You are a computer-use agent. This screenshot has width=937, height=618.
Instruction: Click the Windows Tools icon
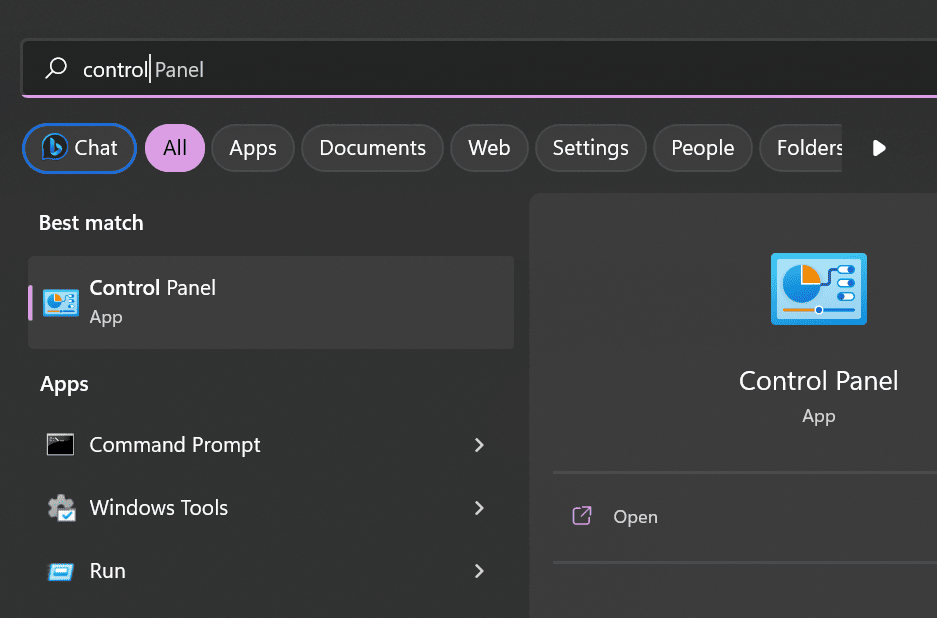[x=60, y=508]
